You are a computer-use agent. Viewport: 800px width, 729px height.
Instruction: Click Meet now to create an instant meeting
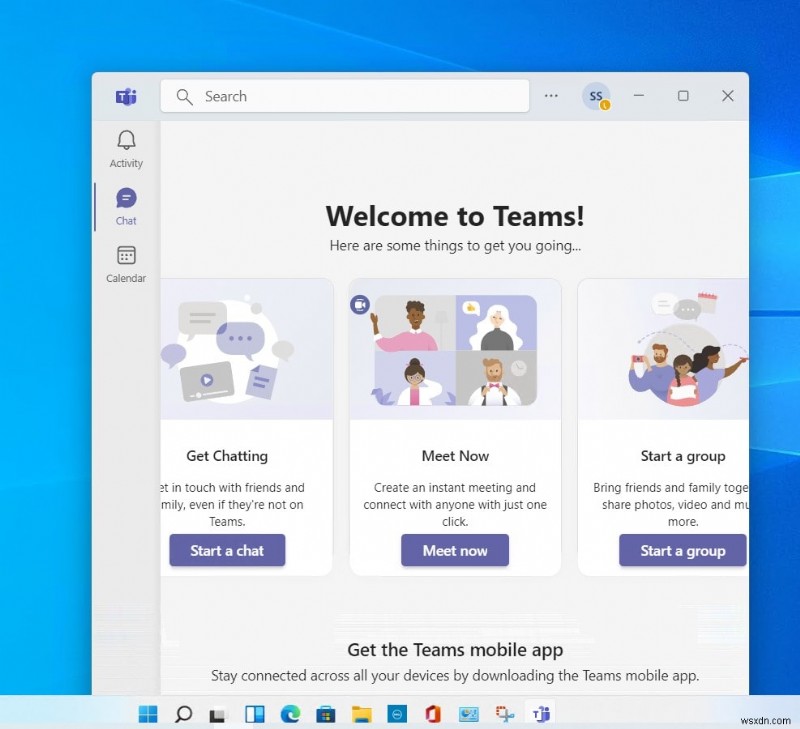click(455, 550)
